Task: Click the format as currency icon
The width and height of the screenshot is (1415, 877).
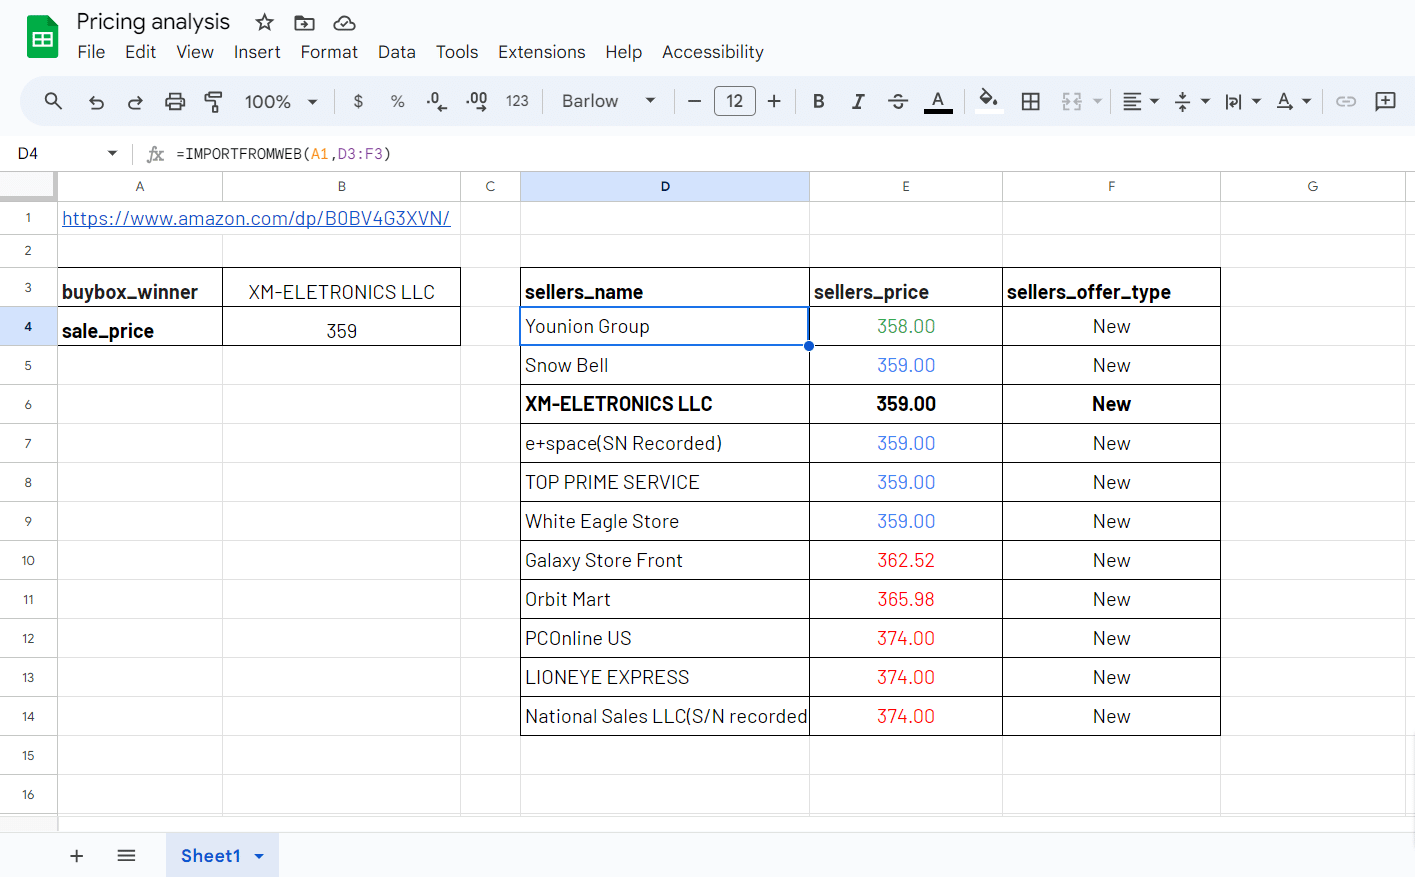Action: tap(358, 101)
